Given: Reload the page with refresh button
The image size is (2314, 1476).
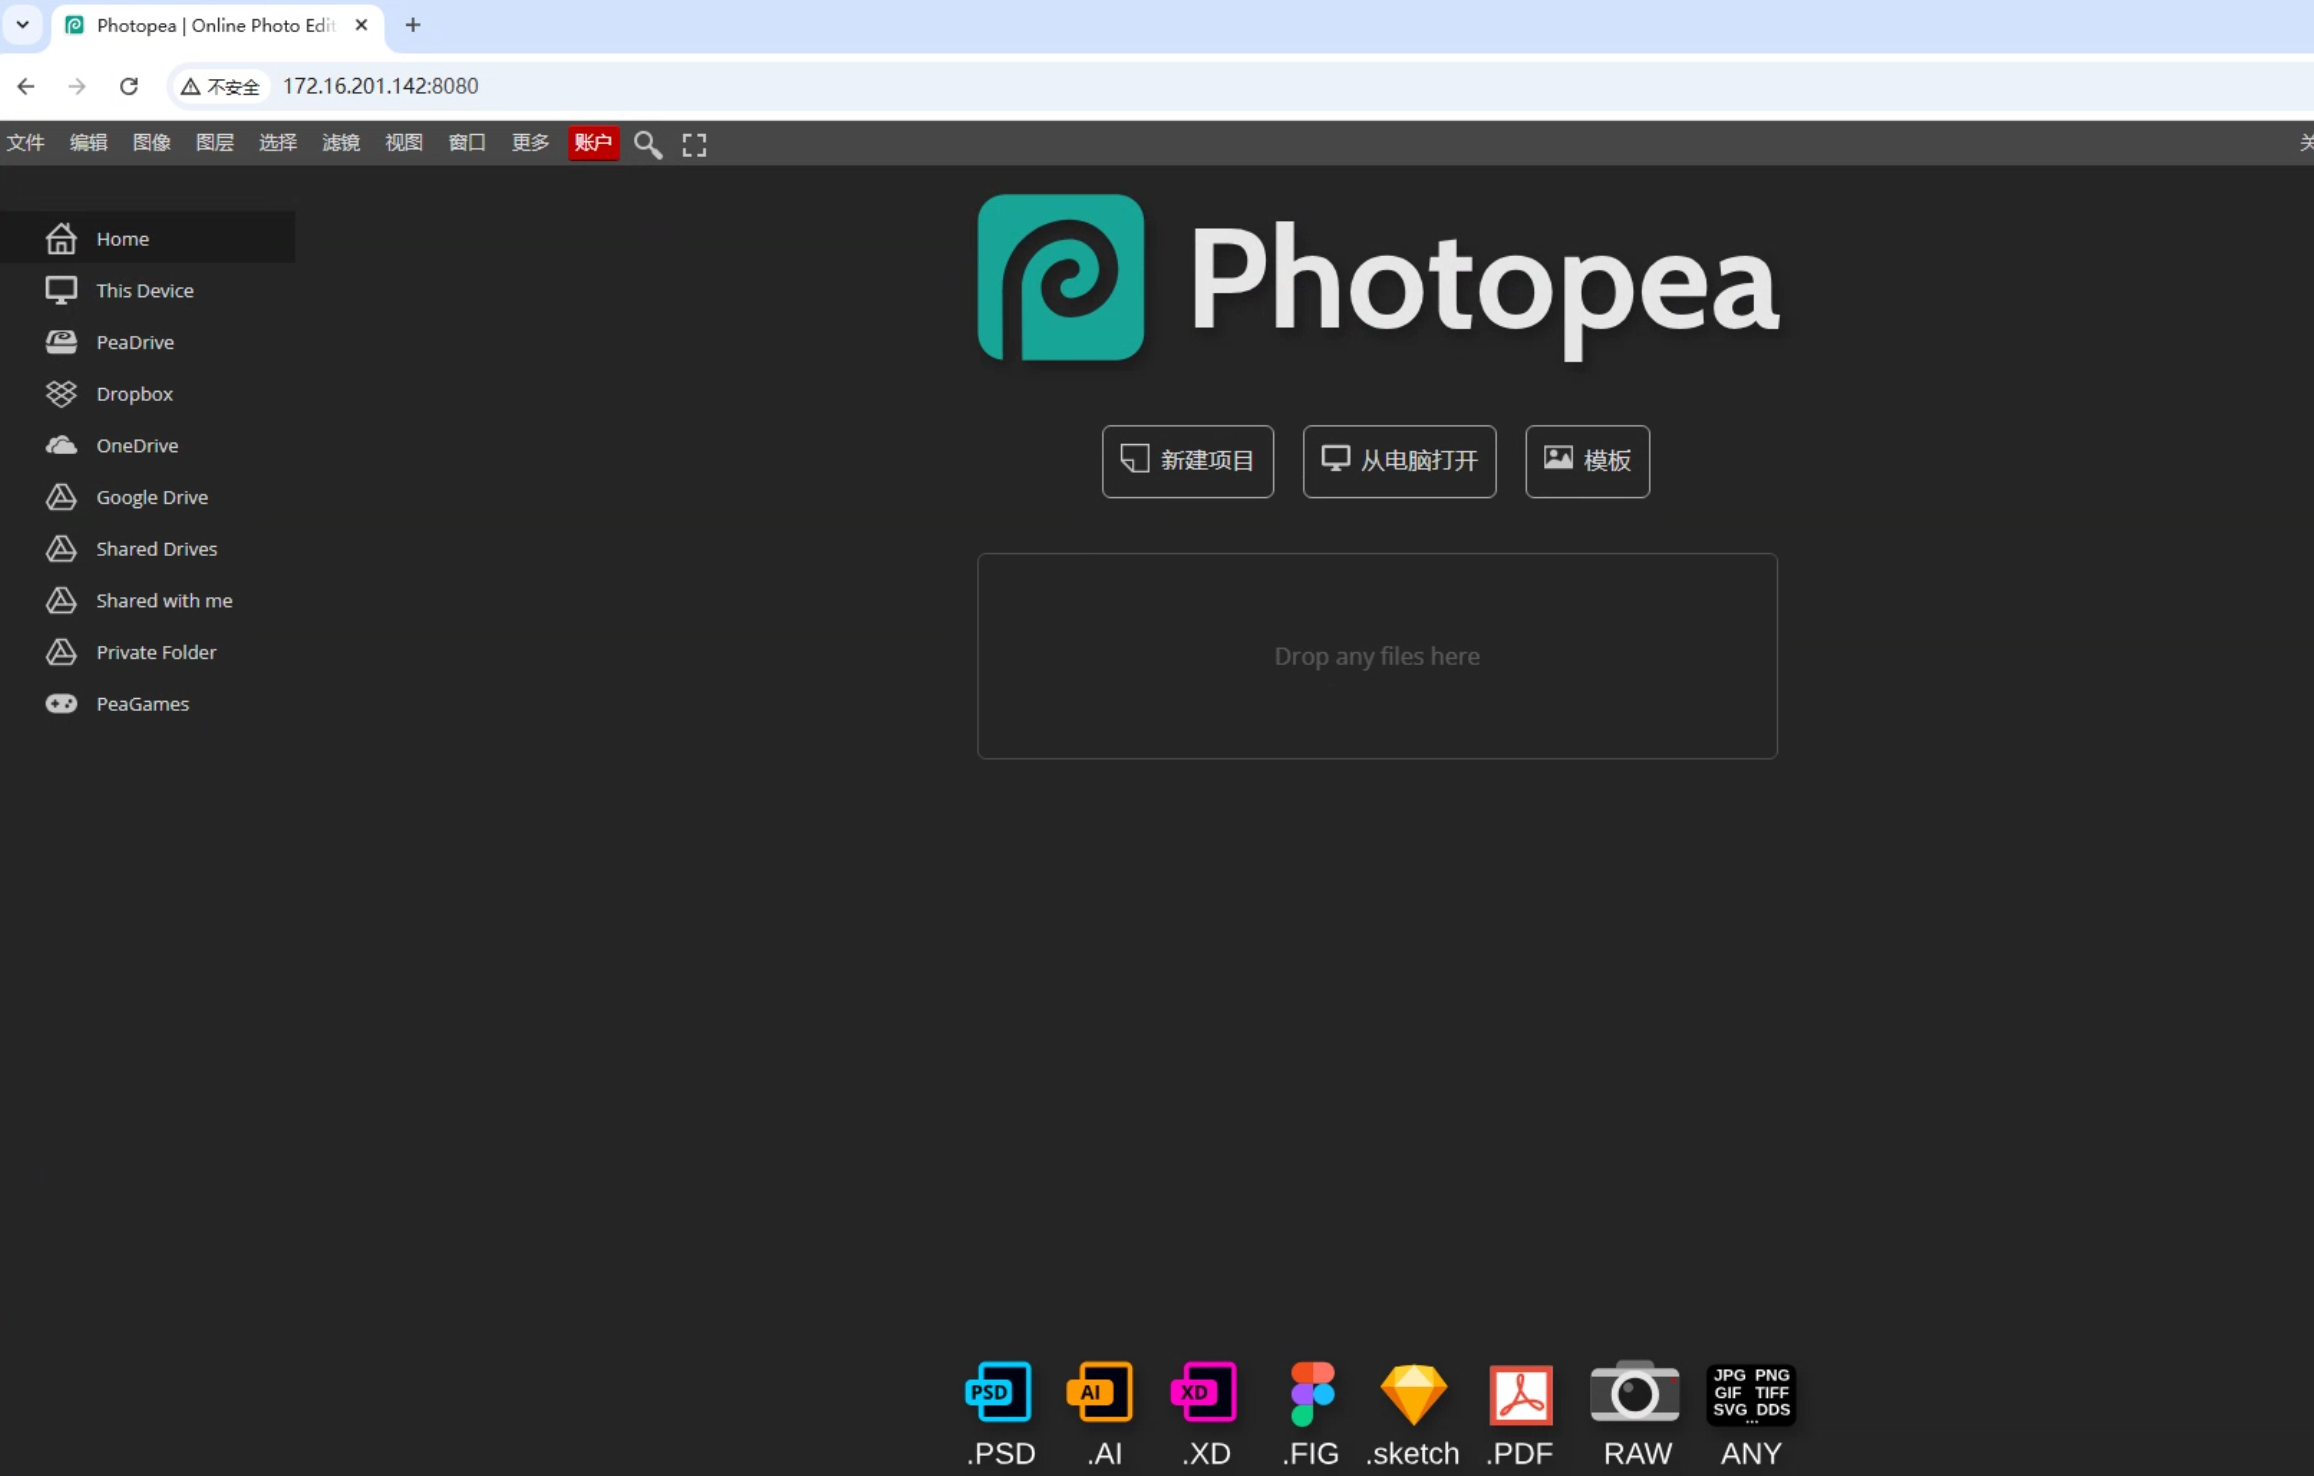Looking at the screenshot, I should point(129,86).
